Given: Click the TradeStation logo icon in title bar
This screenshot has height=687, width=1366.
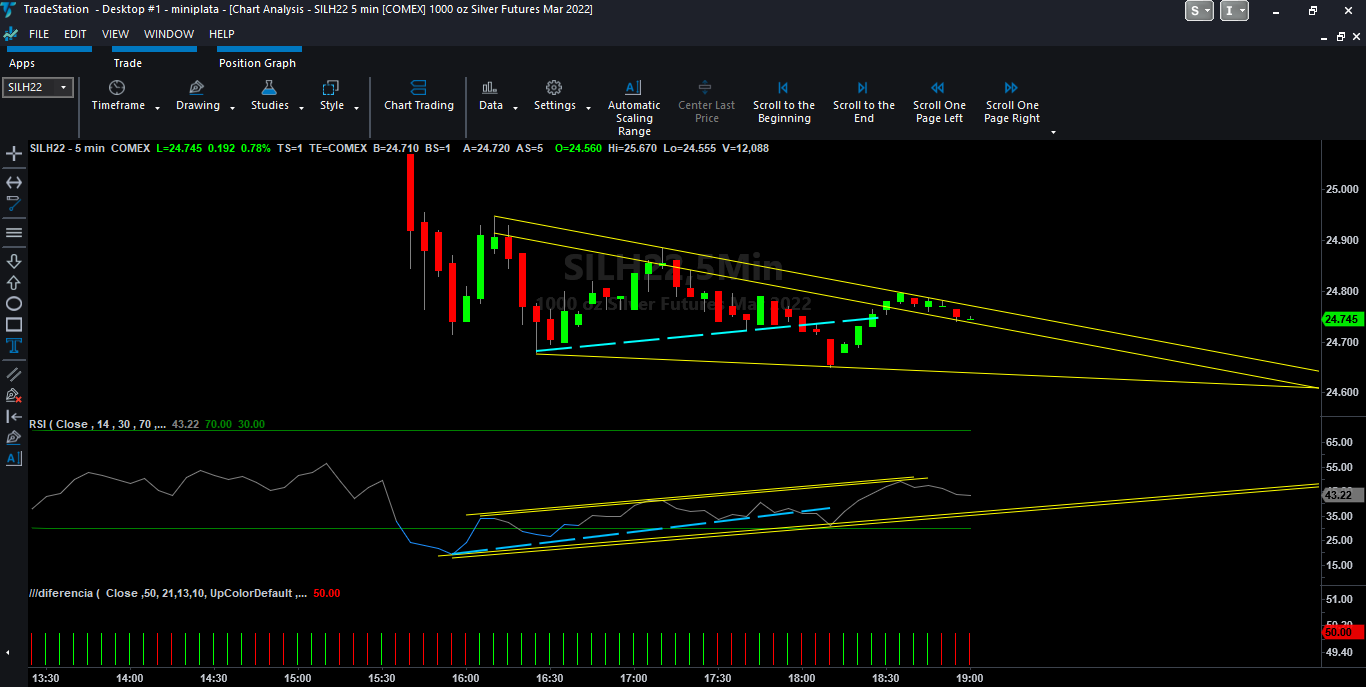Looking at the screenshot, I should tap(10, 10).
